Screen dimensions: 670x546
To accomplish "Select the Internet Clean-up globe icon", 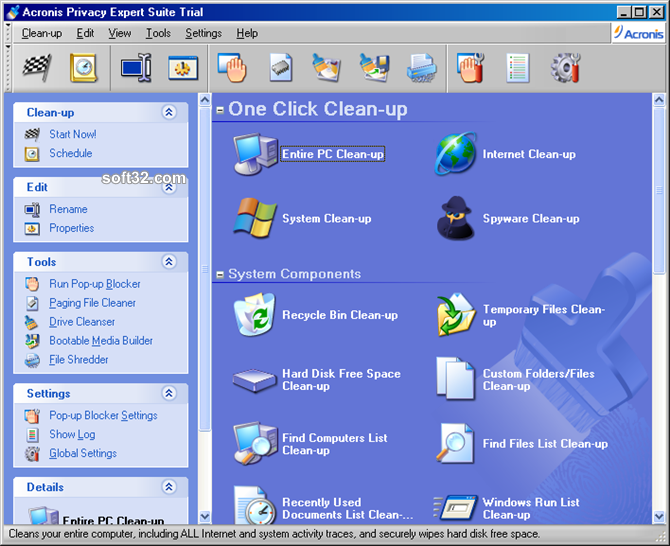I will pos(455,154).
